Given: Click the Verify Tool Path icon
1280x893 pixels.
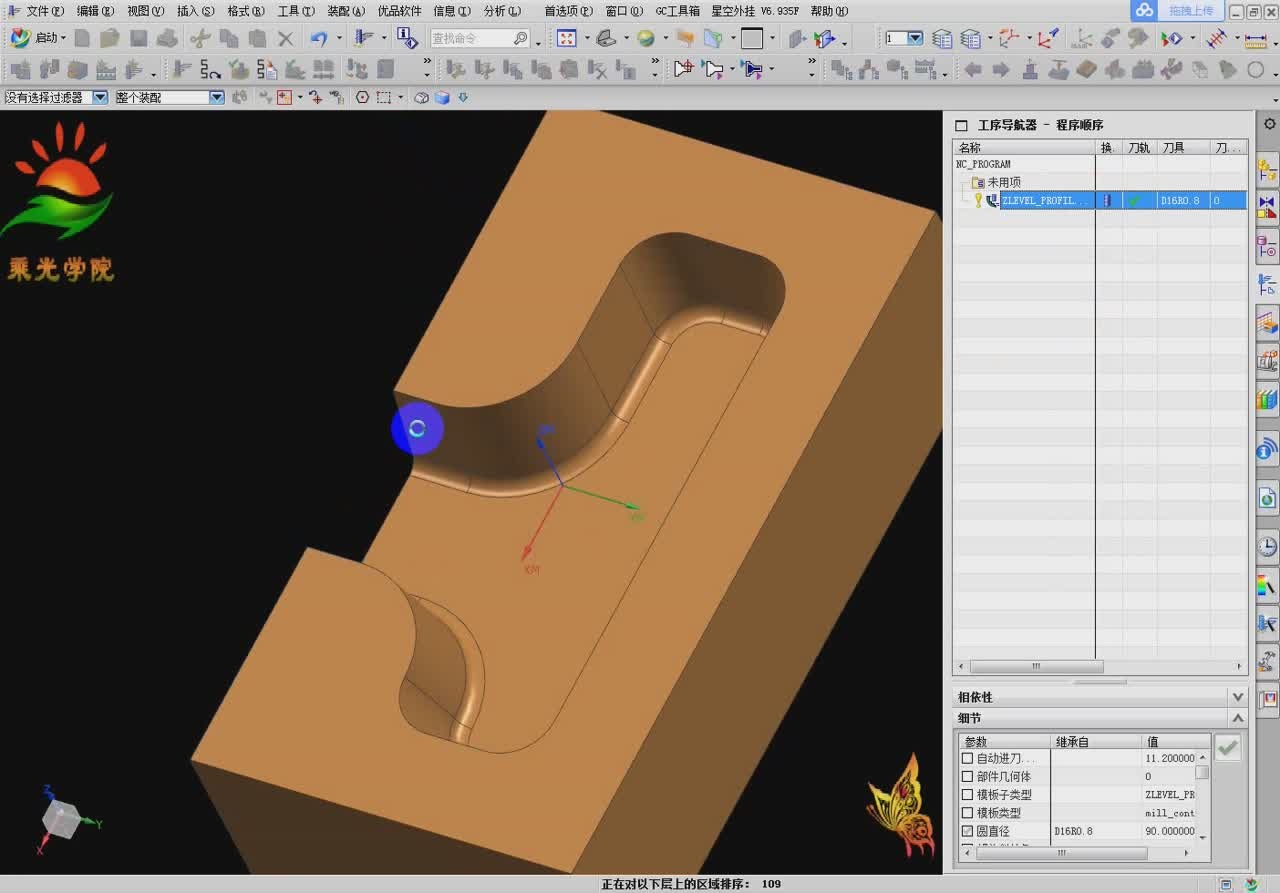Looking at the screenshot, I should (238, 69).
